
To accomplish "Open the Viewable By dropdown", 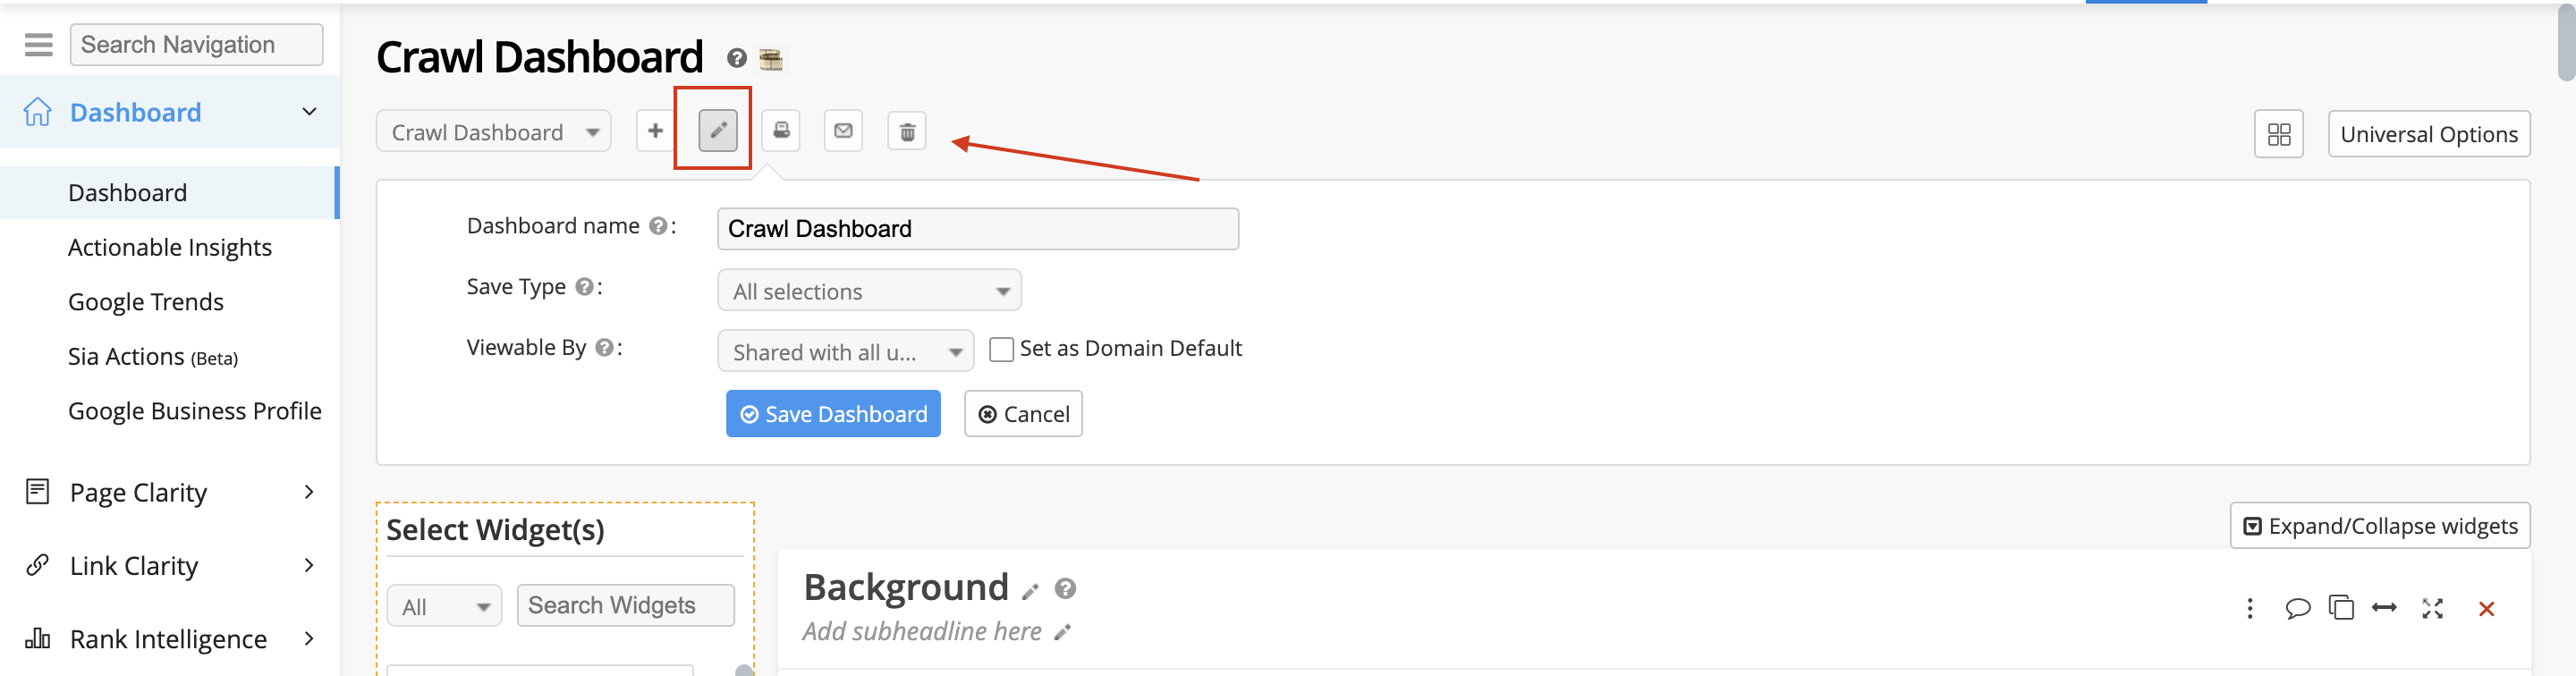I will point(844,352).
